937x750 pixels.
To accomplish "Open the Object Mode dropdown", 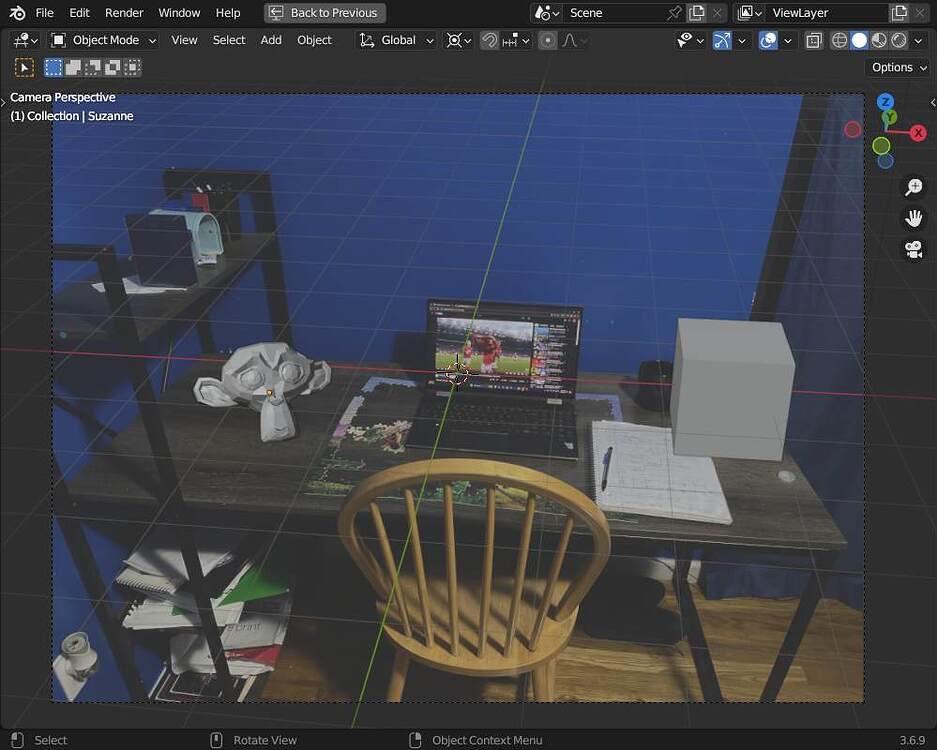I will [x=104, y=40].
